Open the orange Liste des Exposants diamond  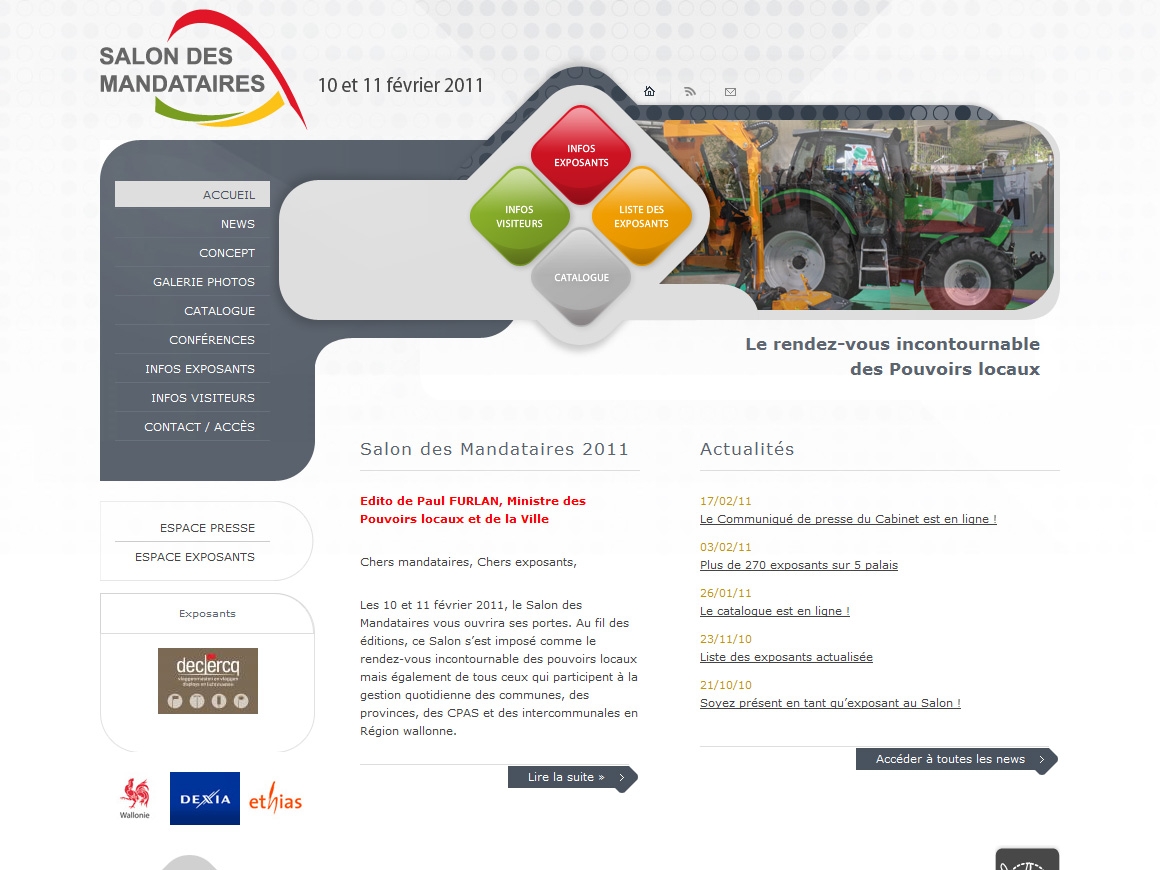(x=641, y=217)
